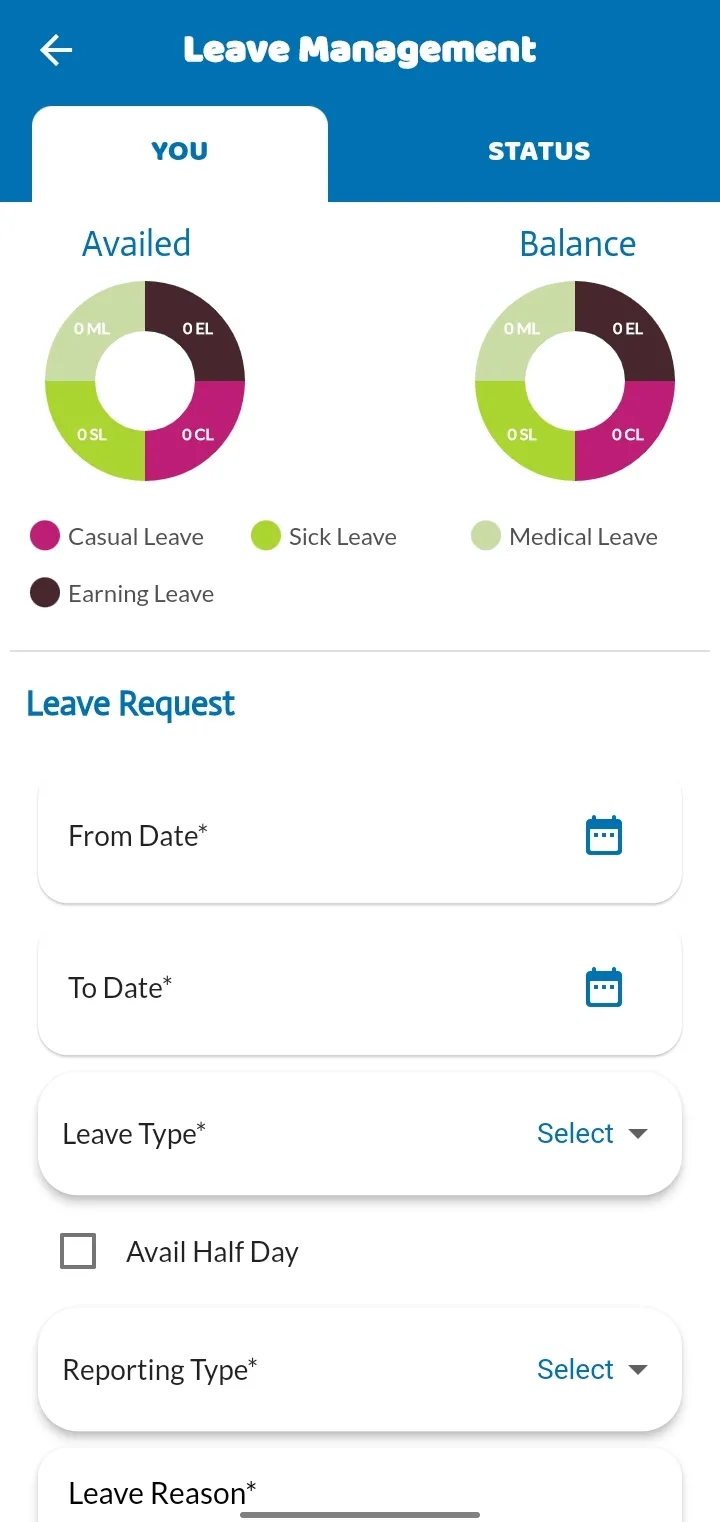Tap the back arrow icon
Viewport: 720px width, 1522px height.
coord(56,50)
